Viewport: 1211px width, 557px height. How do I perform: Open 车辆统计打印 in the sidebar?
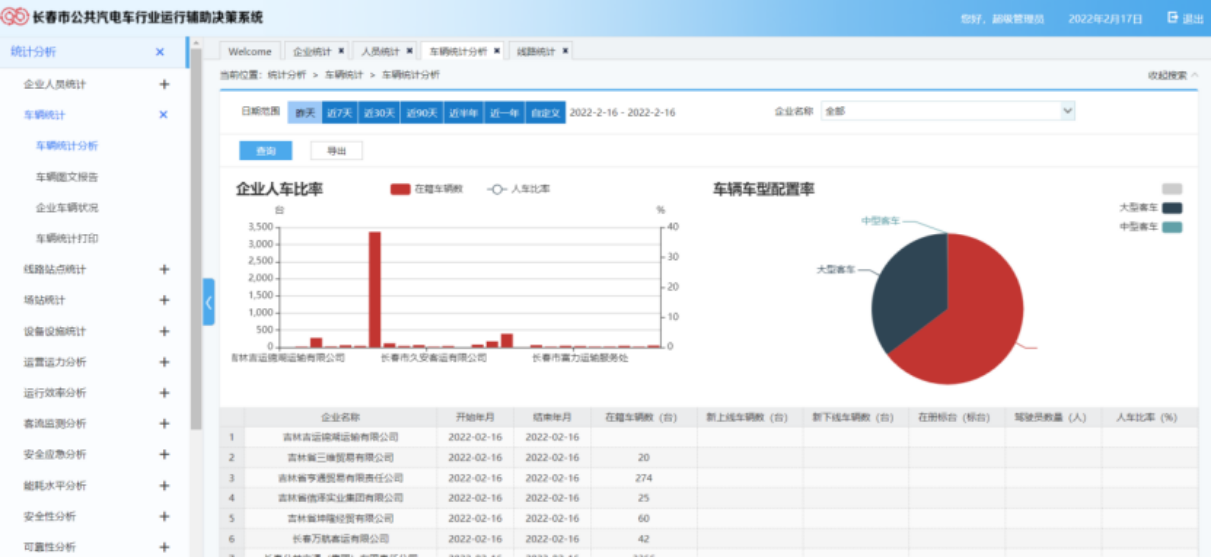click(x=67, y=239)
